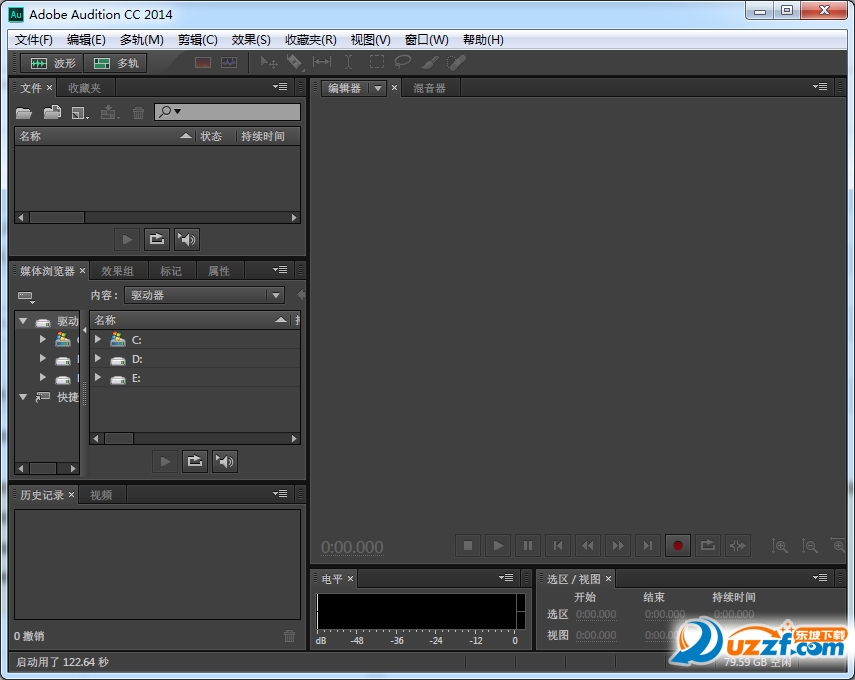Image resolution: width=855 pixels, height=680 pixels.
Task: Switch to the 混音器 tab
Action: pyautogui.click(x=429, y=88)
